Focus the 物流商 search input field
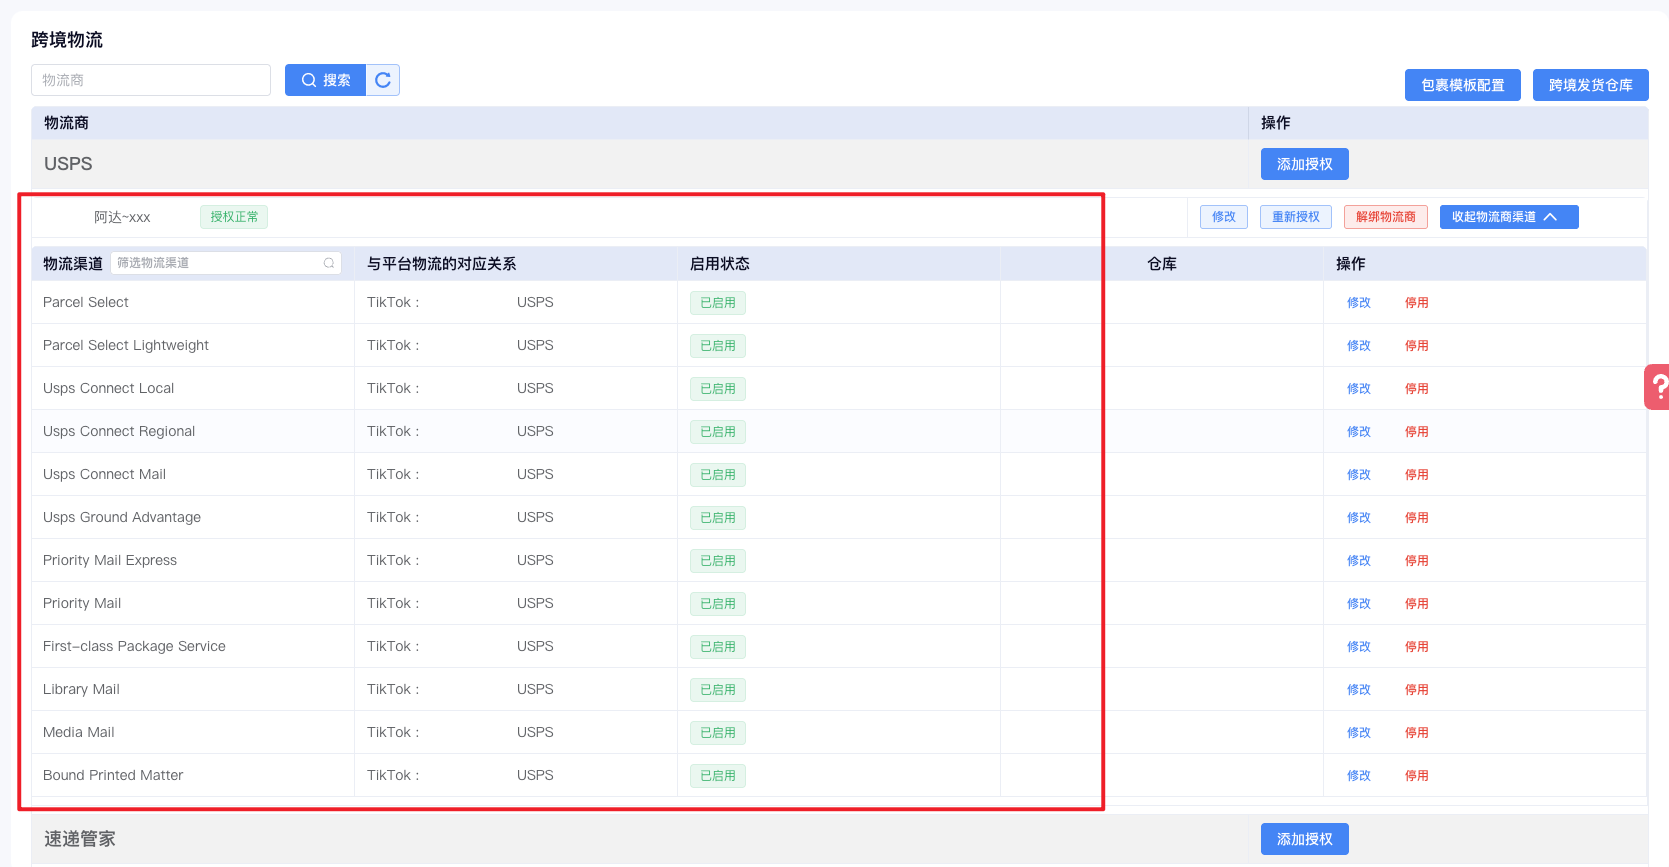Image resolution: width=1669 pixels, height=867 pixels. coord(151,80)
